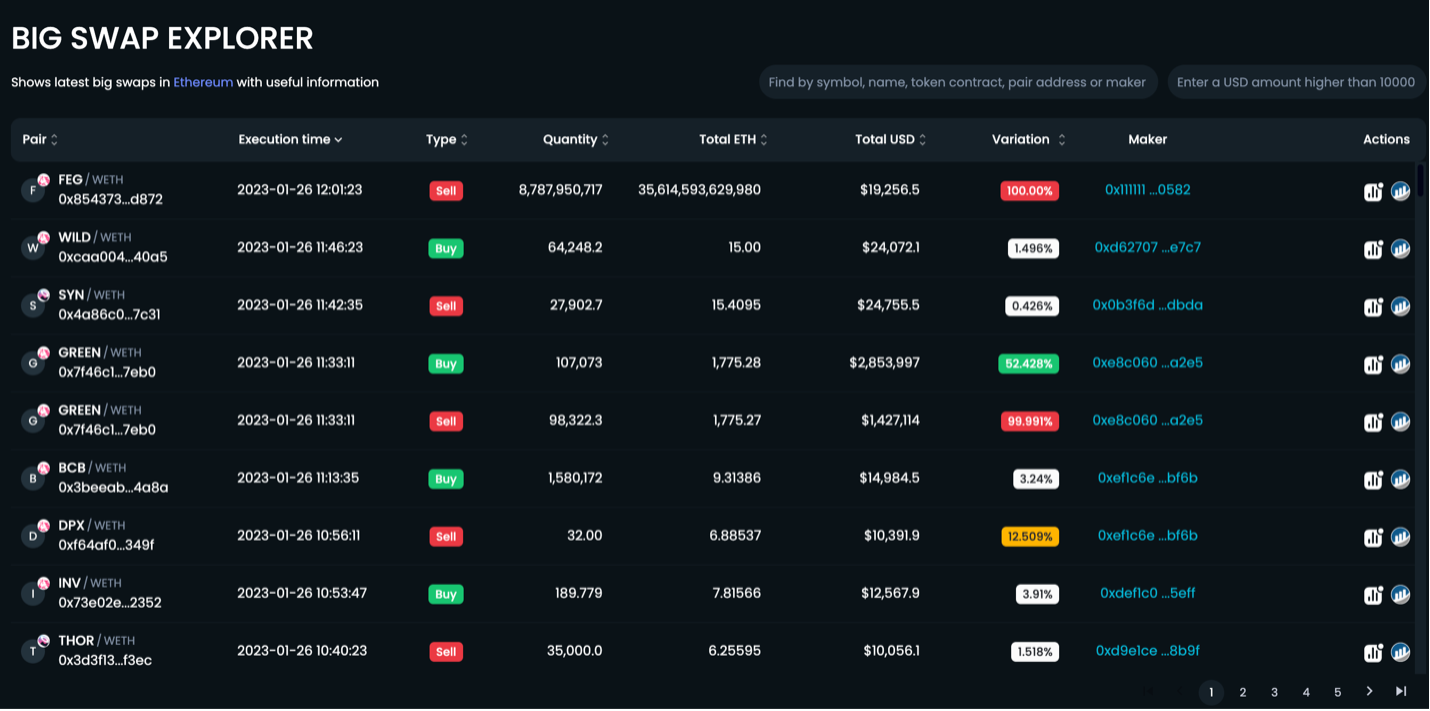Open white chart icon in BCB row
1430x711 pixels.
1373,479
